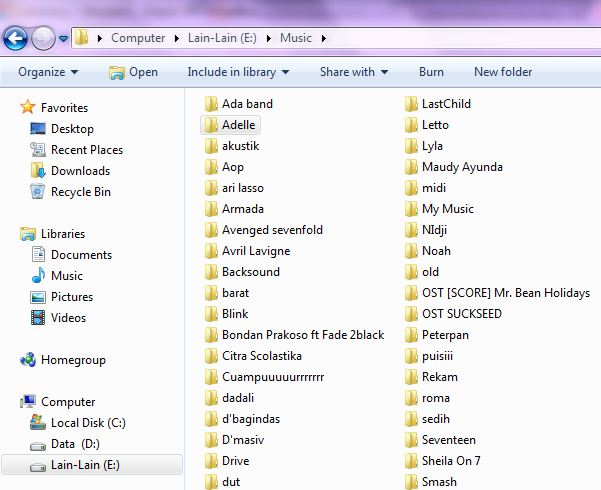601x490 pixels.
Task: Select the barat folder icon
Action: [211, 293]
